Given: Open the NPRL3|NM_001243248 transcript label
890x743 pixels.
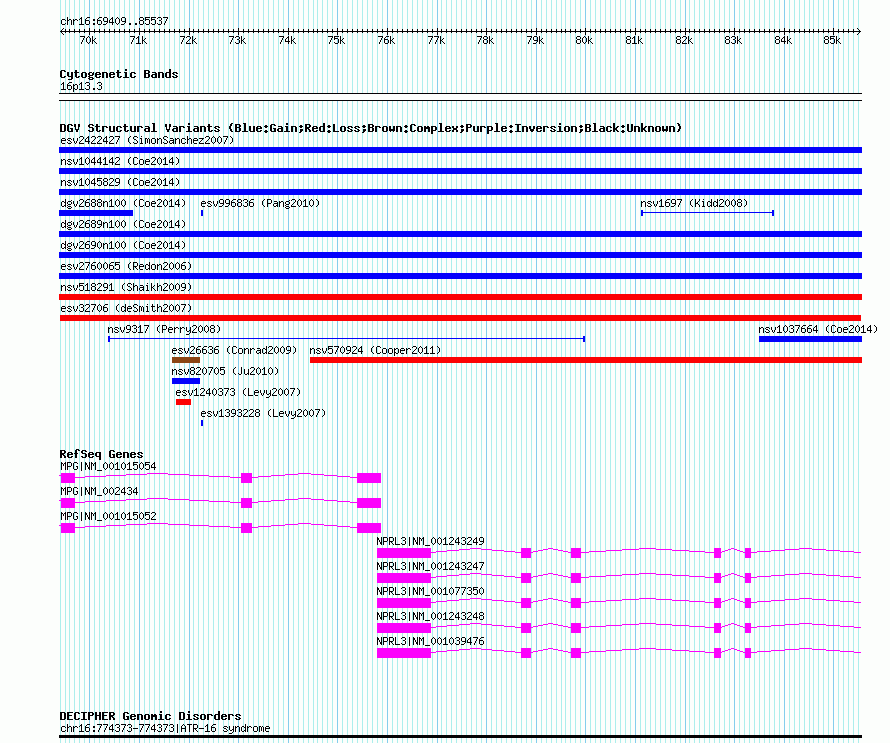Looking at the screenshot, I should pyautogui.click(x=430, y=616).
